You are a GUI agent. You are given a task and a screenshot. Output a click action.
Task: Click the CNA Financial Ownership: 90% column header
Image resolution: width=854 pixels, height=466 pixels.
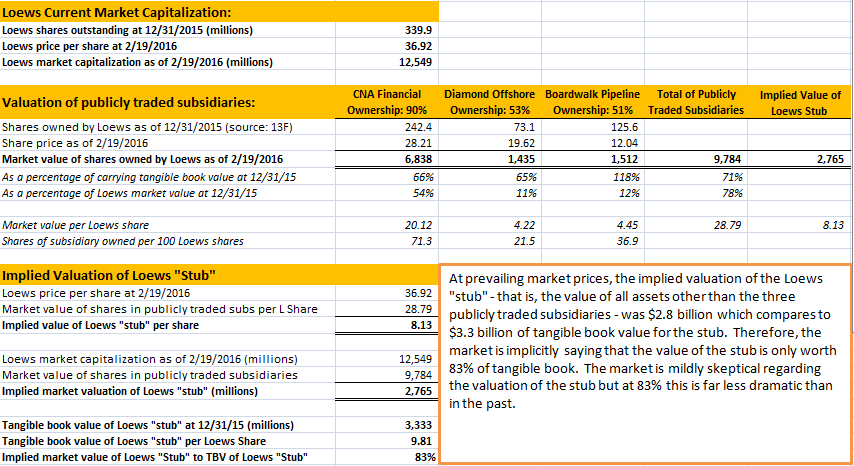(387, 102)
